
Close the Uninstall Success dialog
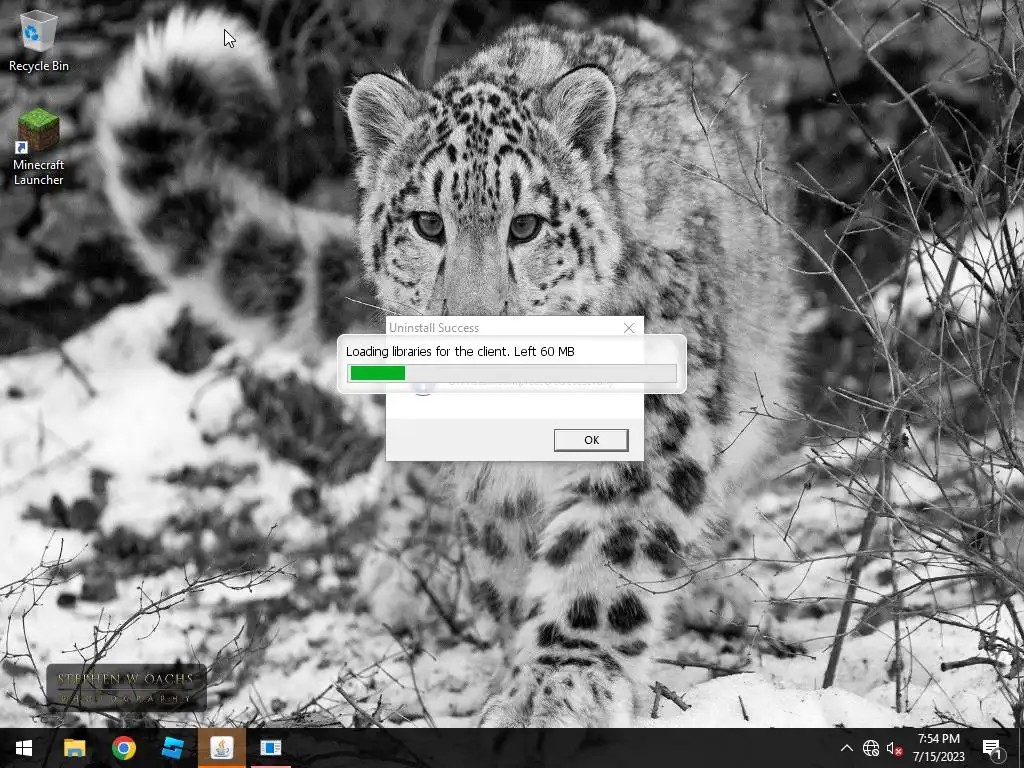coord(629,328)
